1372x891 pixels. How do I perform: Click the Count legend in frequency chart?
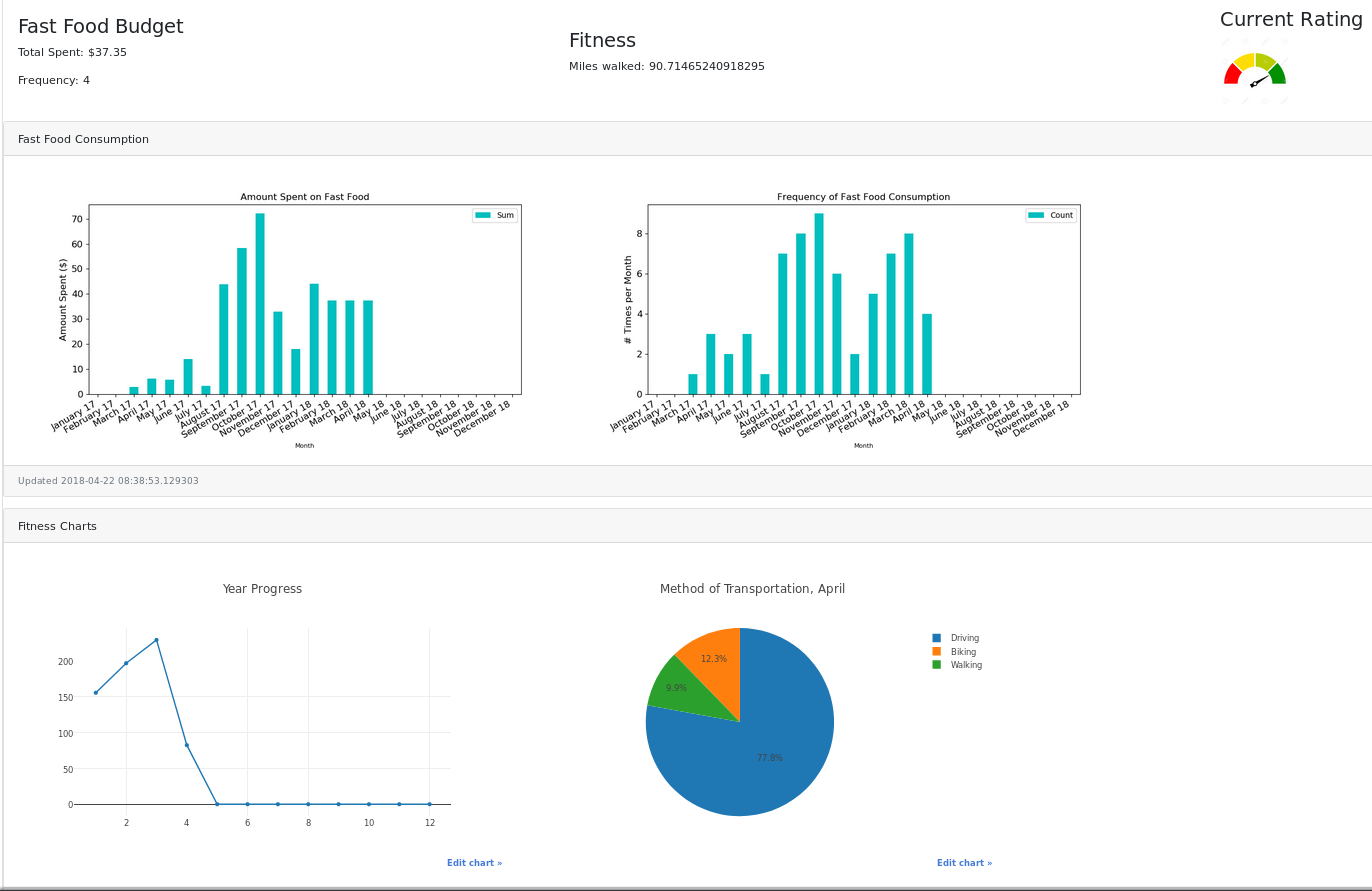click(x=1051, y=215)
